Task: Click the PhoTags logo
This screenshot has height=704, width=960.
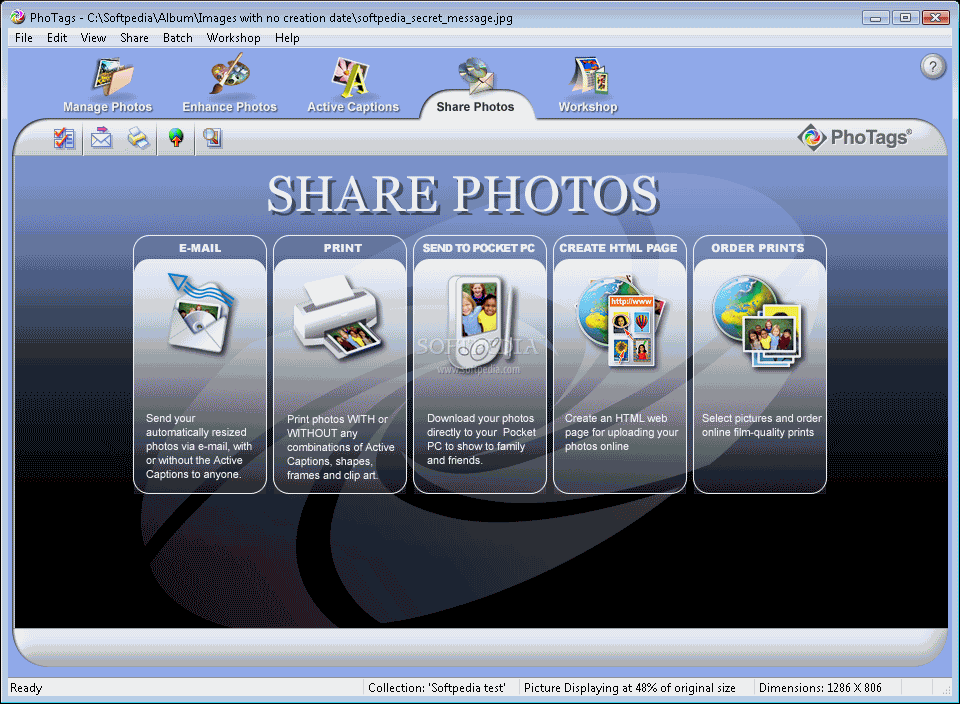Action: [x=855, y=137]
